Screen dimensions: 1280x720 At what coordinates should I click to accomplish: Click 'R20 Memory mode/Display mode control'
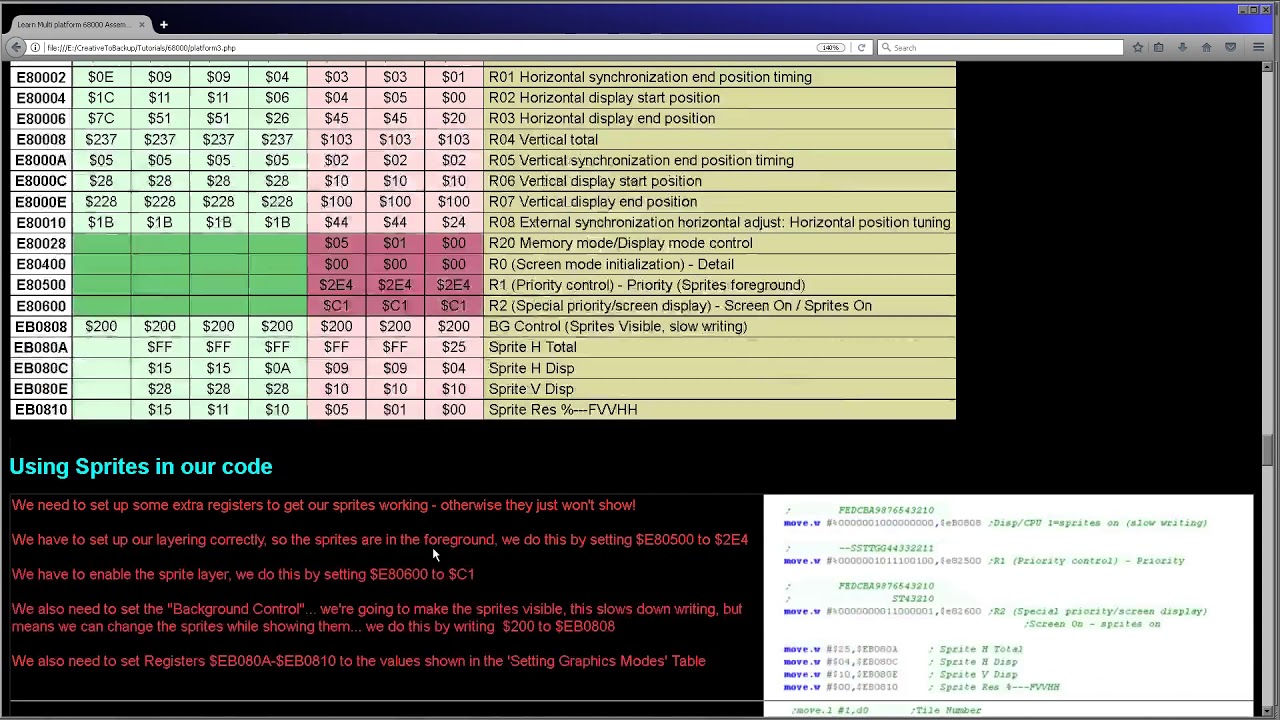[620, 243]
